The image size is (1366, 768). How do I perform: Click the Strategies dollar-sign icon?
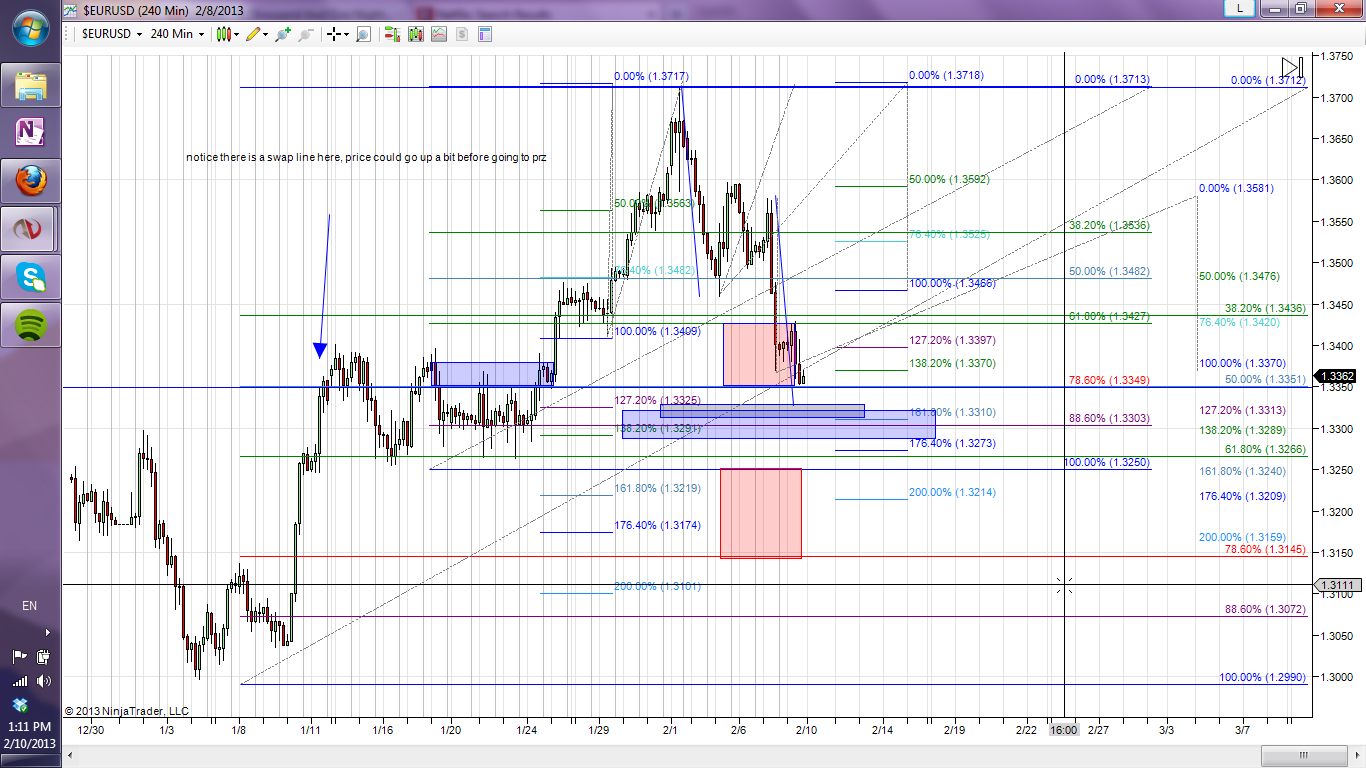462,34
